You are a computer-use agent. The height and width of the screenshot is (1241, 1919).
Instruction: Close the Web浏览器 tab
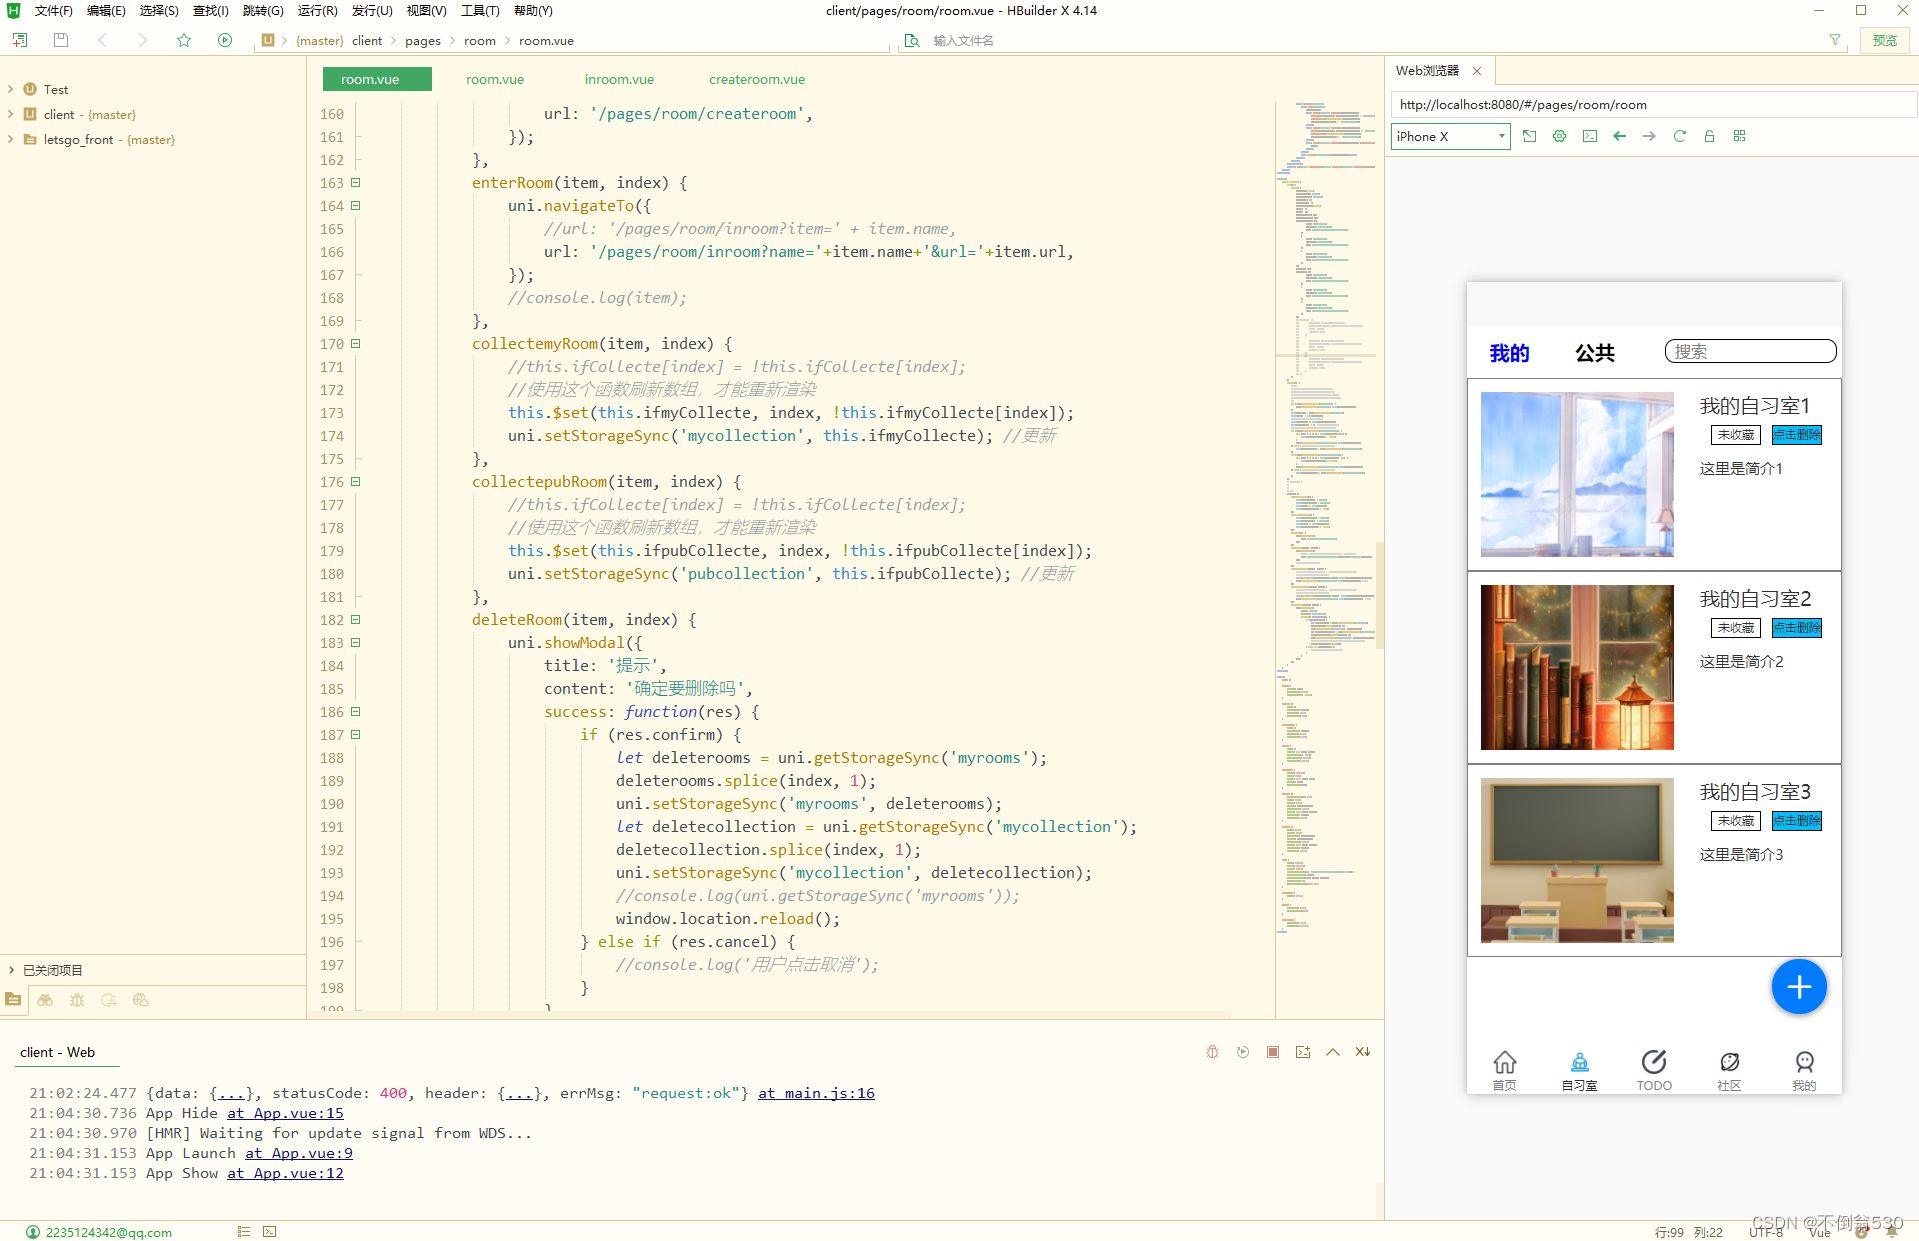coord(1477,71)
